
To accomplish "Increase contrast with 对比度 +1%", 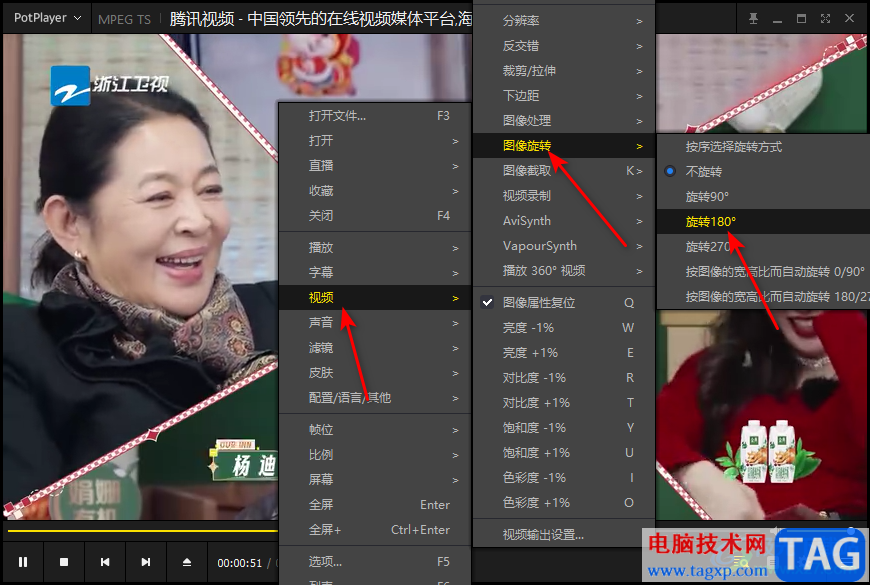I will pyautogui.click(x=564, y=402).
